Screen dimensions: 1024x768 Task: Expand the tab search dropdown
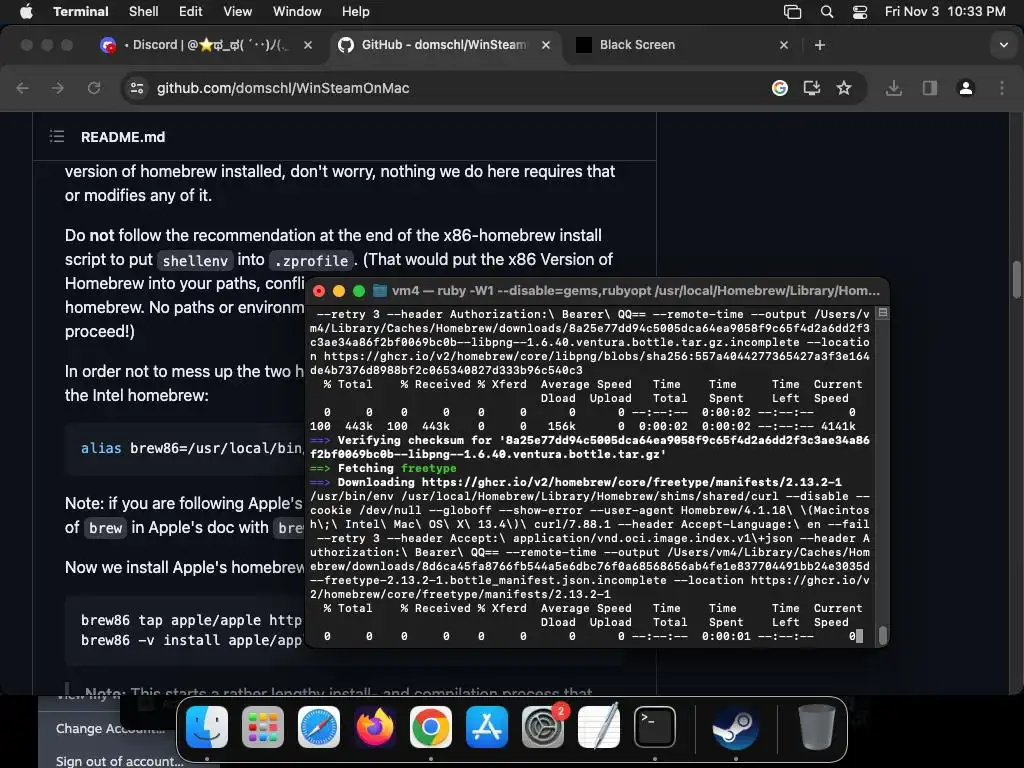[x=1004, y=45]
